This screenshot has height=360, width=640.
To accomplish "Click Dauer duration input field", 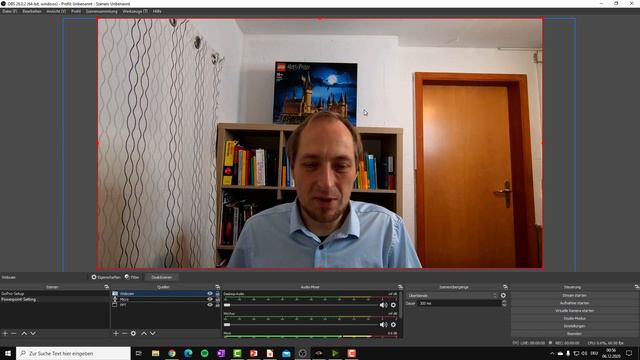I will [459, 303].
